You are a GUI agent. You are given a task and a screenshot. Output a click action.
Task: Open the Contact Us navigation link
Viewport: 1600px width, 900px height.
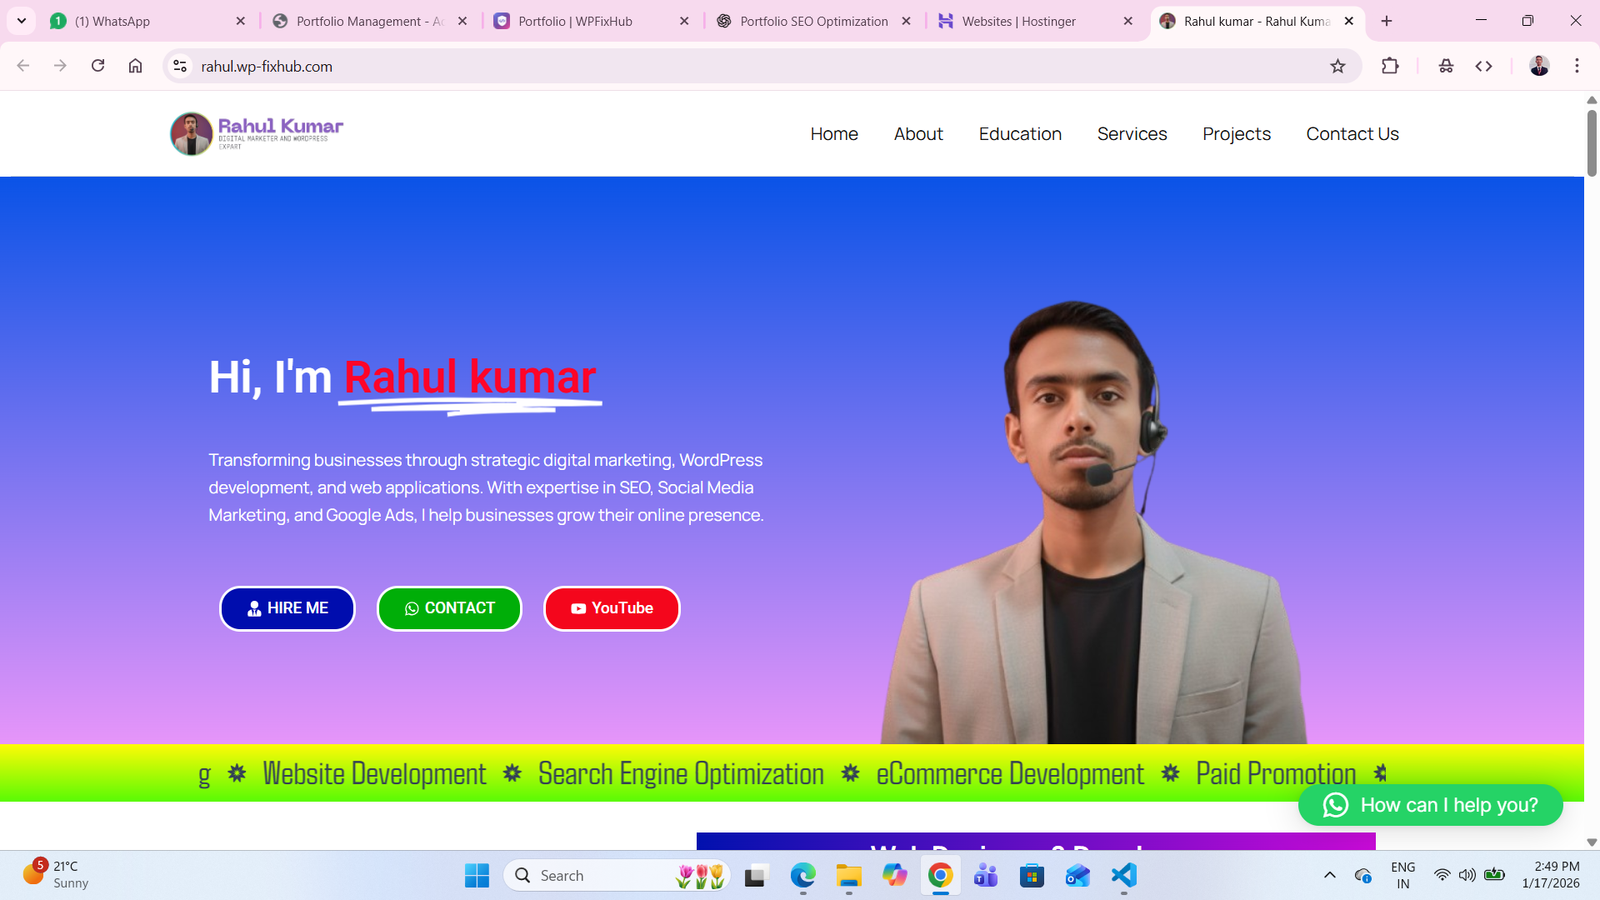click(x=1352, y=133)
